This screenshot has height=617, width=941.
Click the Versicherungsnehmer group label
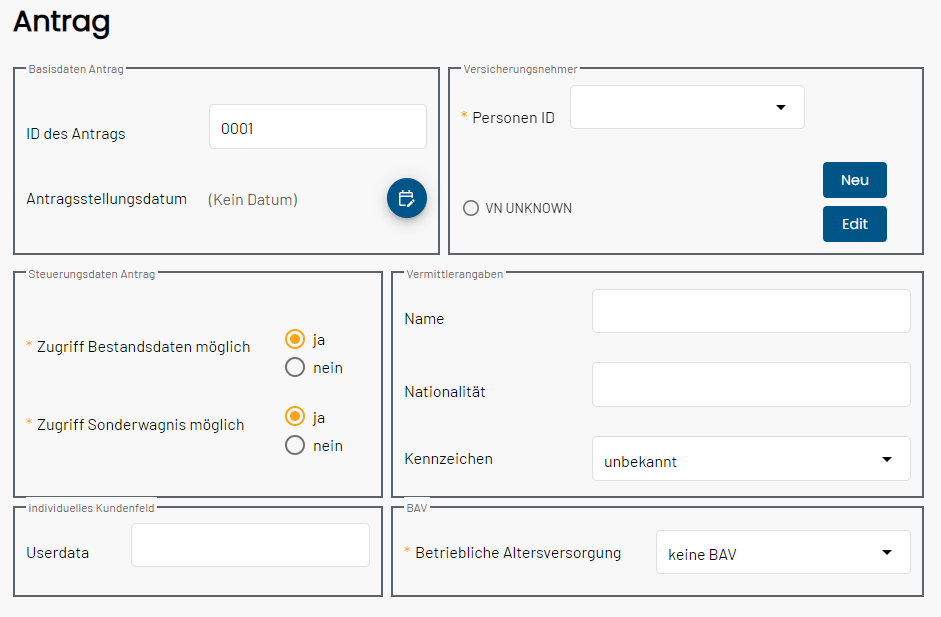click(x=520, y=69)
